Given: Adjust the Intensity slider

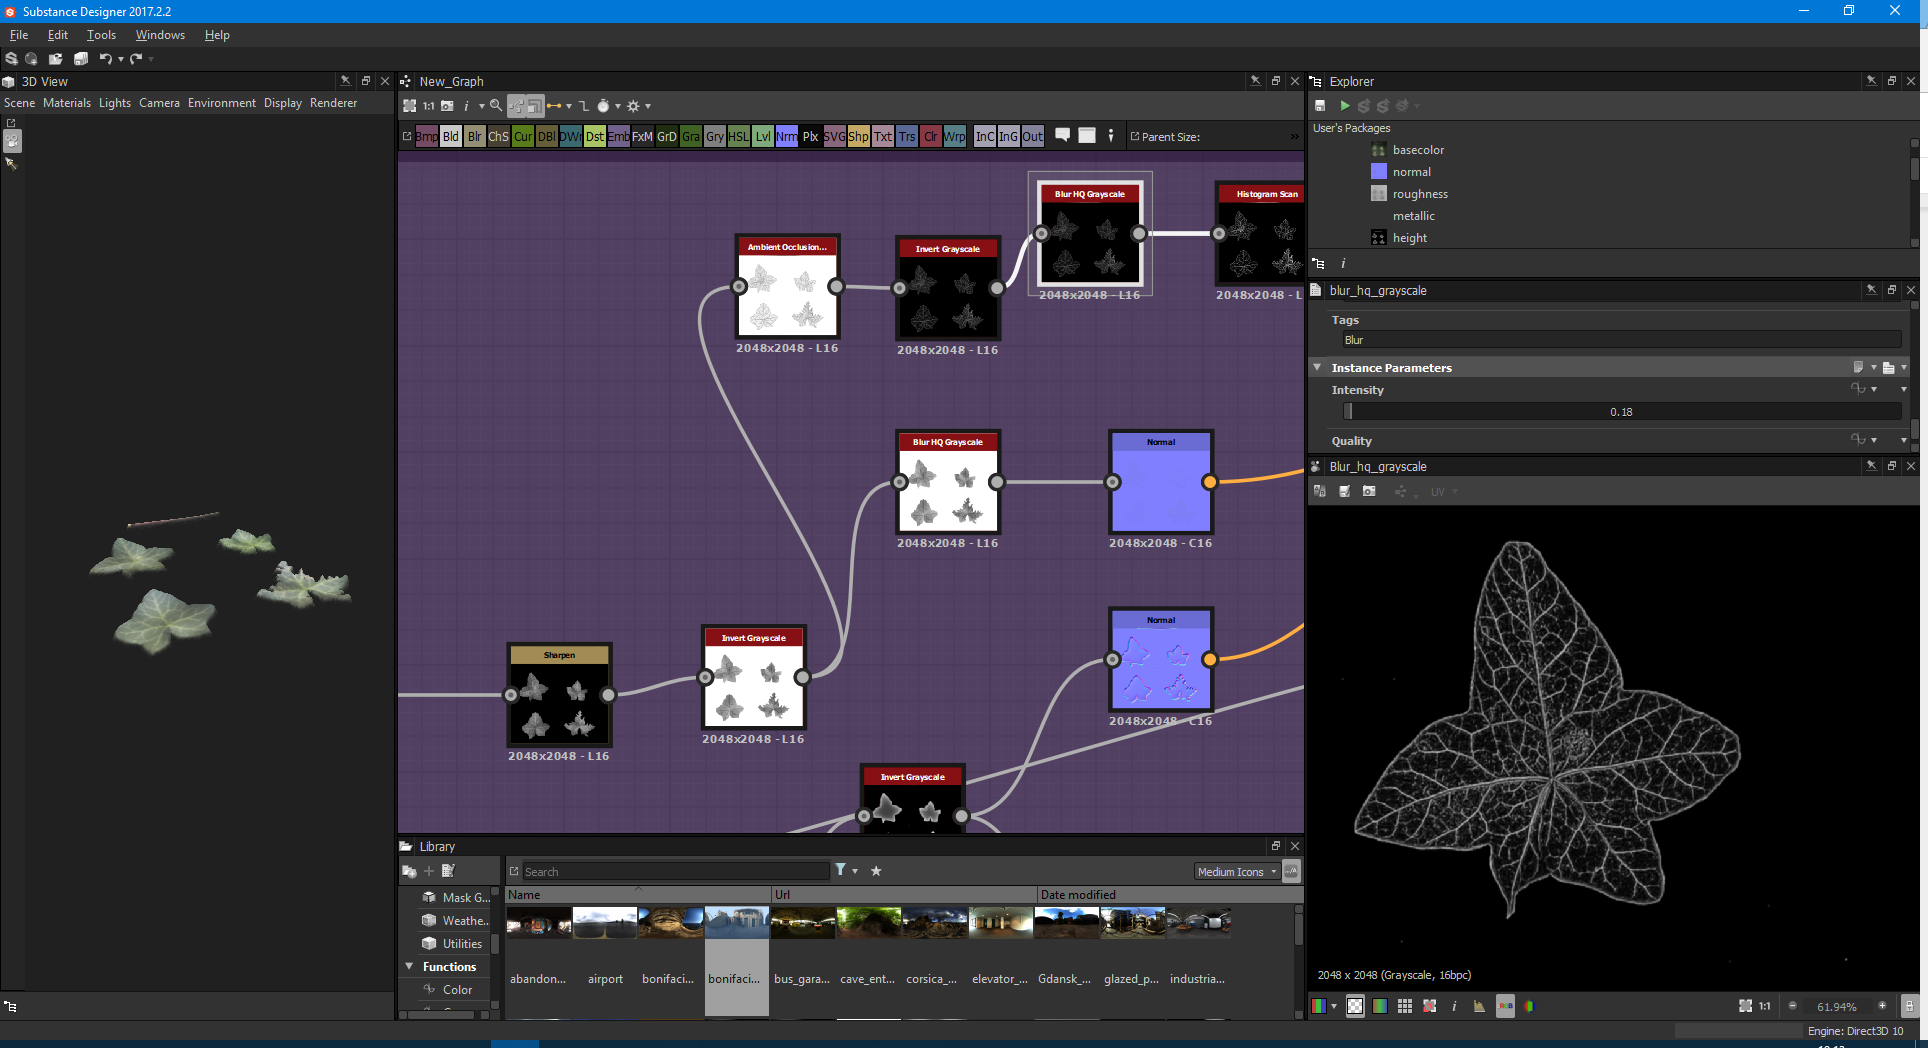Looking at the screenshot, I should (x=1620, y=412).
